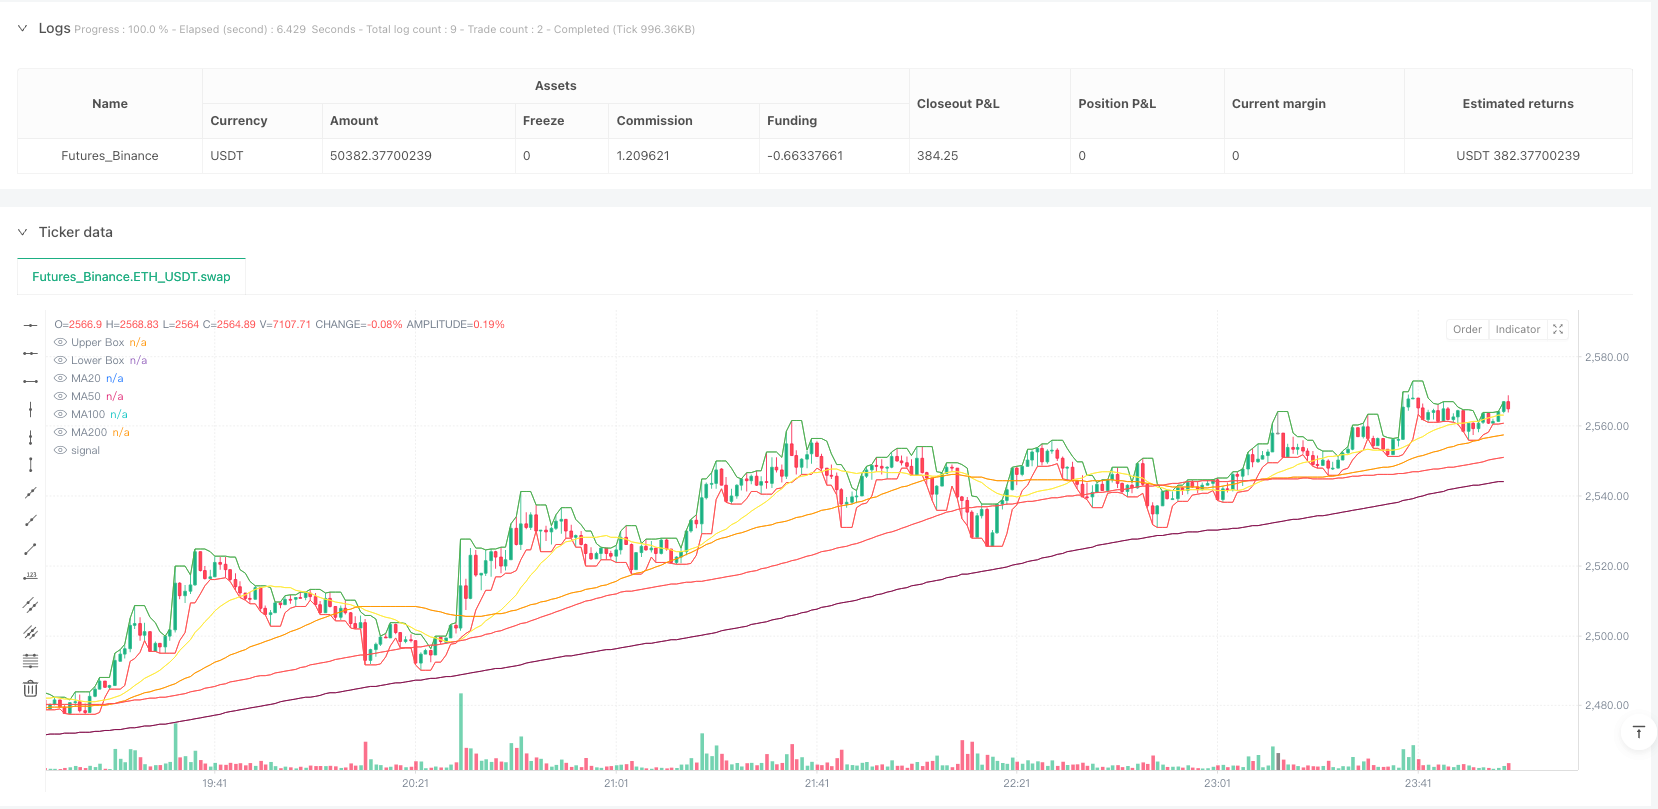Hide the MA20 moving average
Viewport: 1658px width, 809px height.
(61, 379)
